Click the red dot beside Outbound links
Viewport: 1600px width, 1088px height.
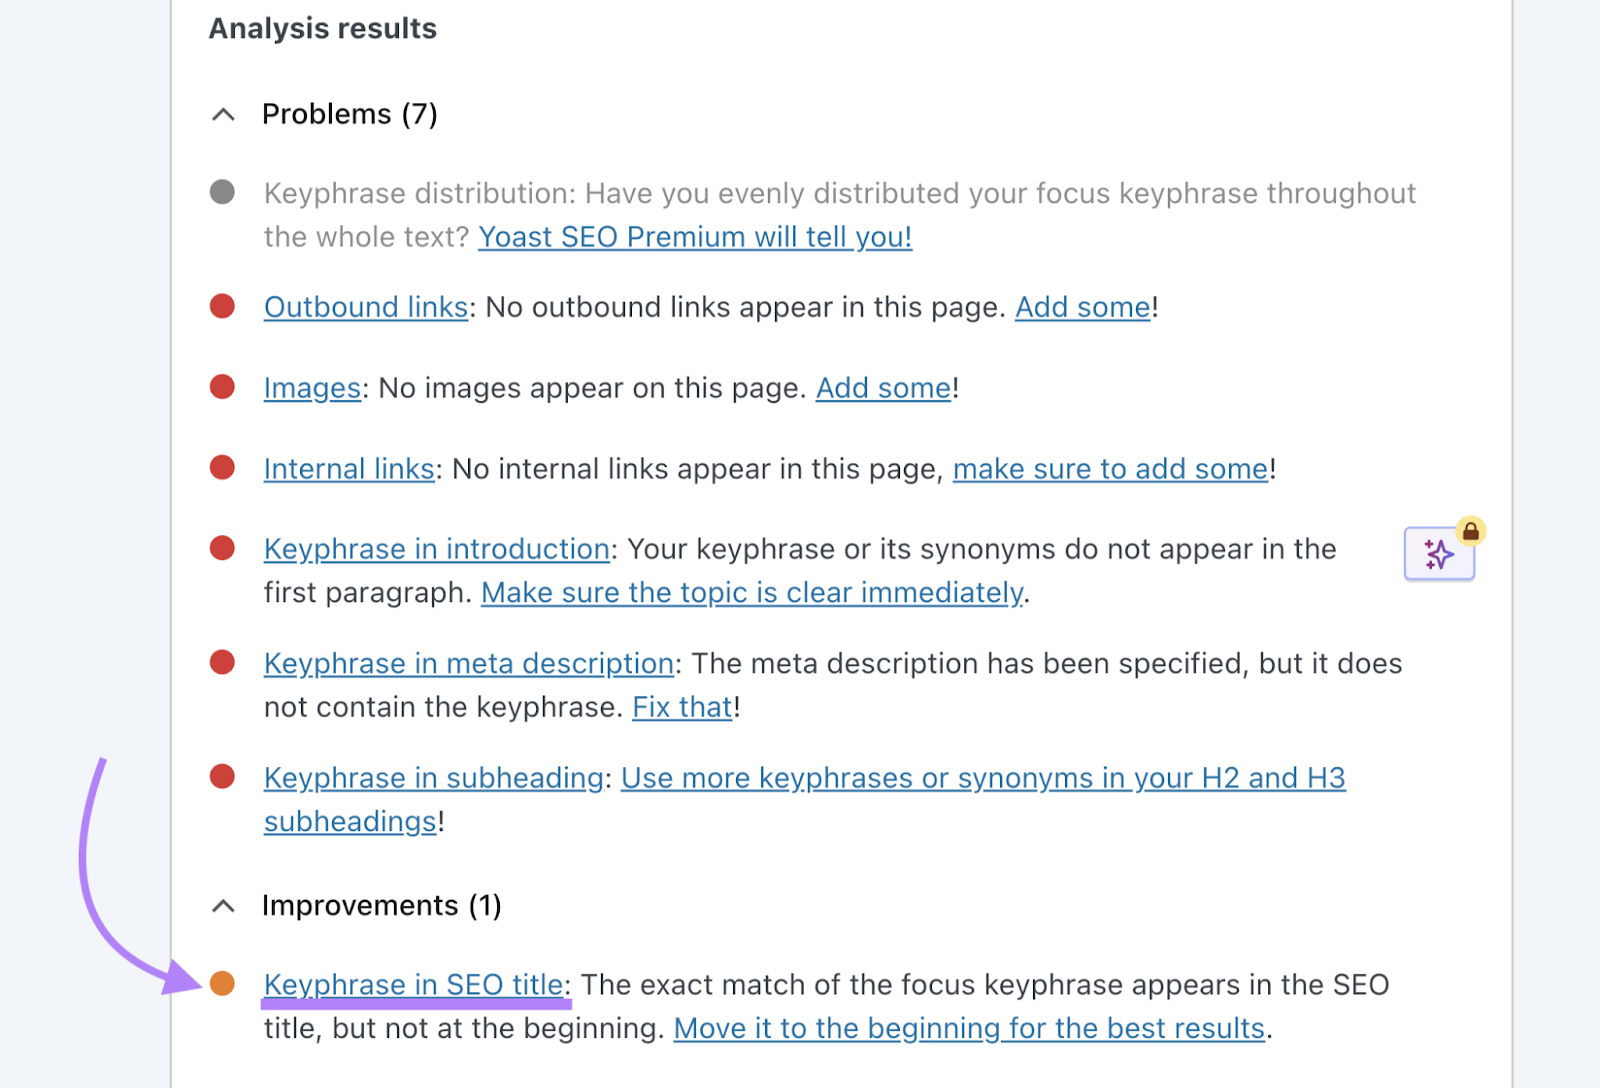pos(222,307)
